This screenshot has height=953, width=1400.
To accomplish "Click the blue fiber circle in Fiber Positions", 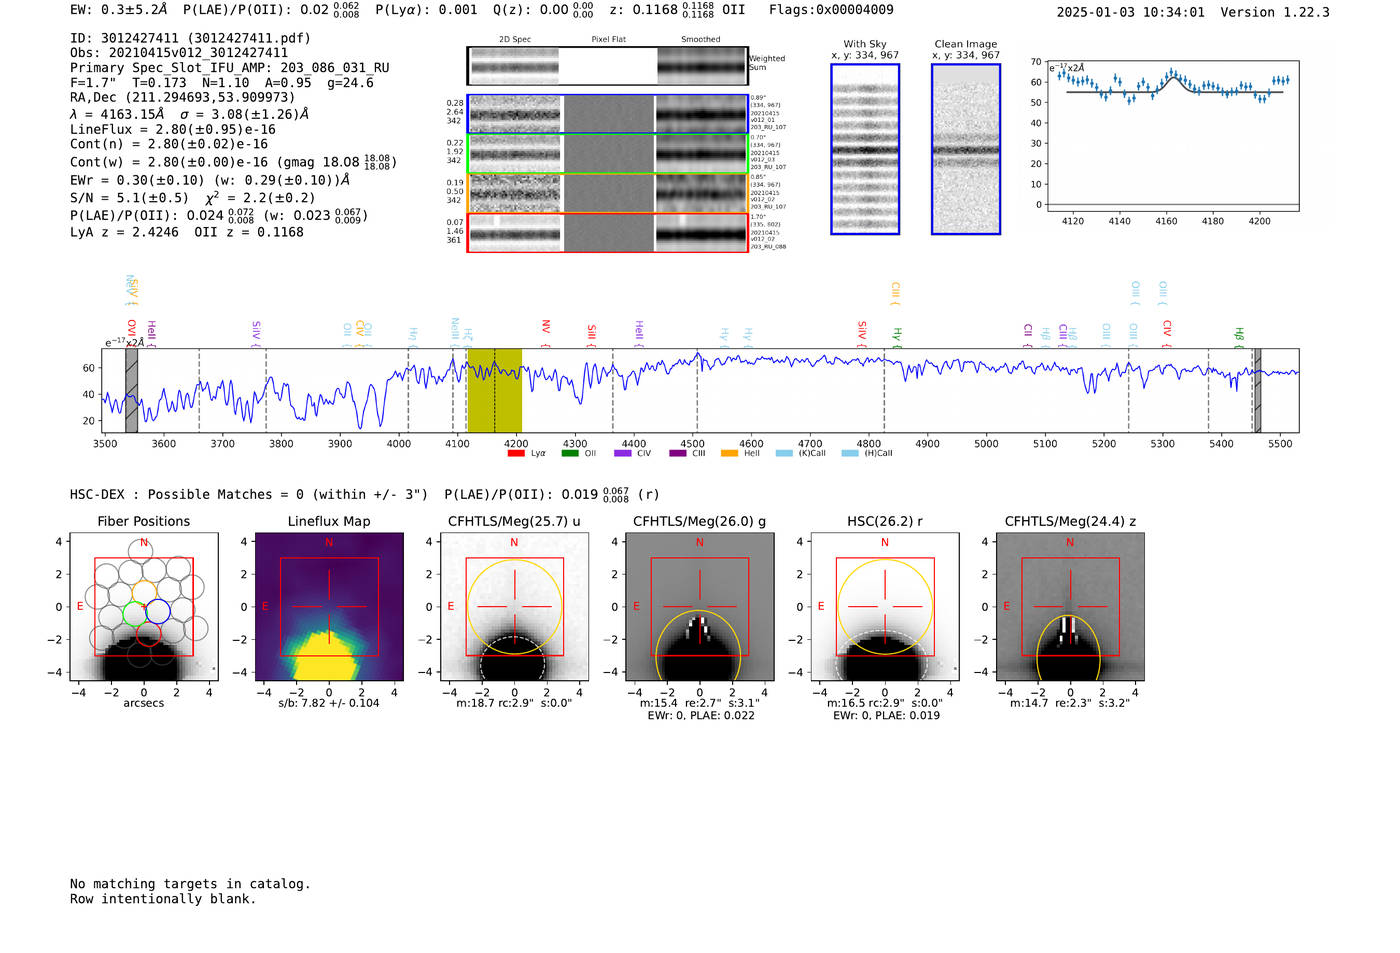I will click(159, 611).
